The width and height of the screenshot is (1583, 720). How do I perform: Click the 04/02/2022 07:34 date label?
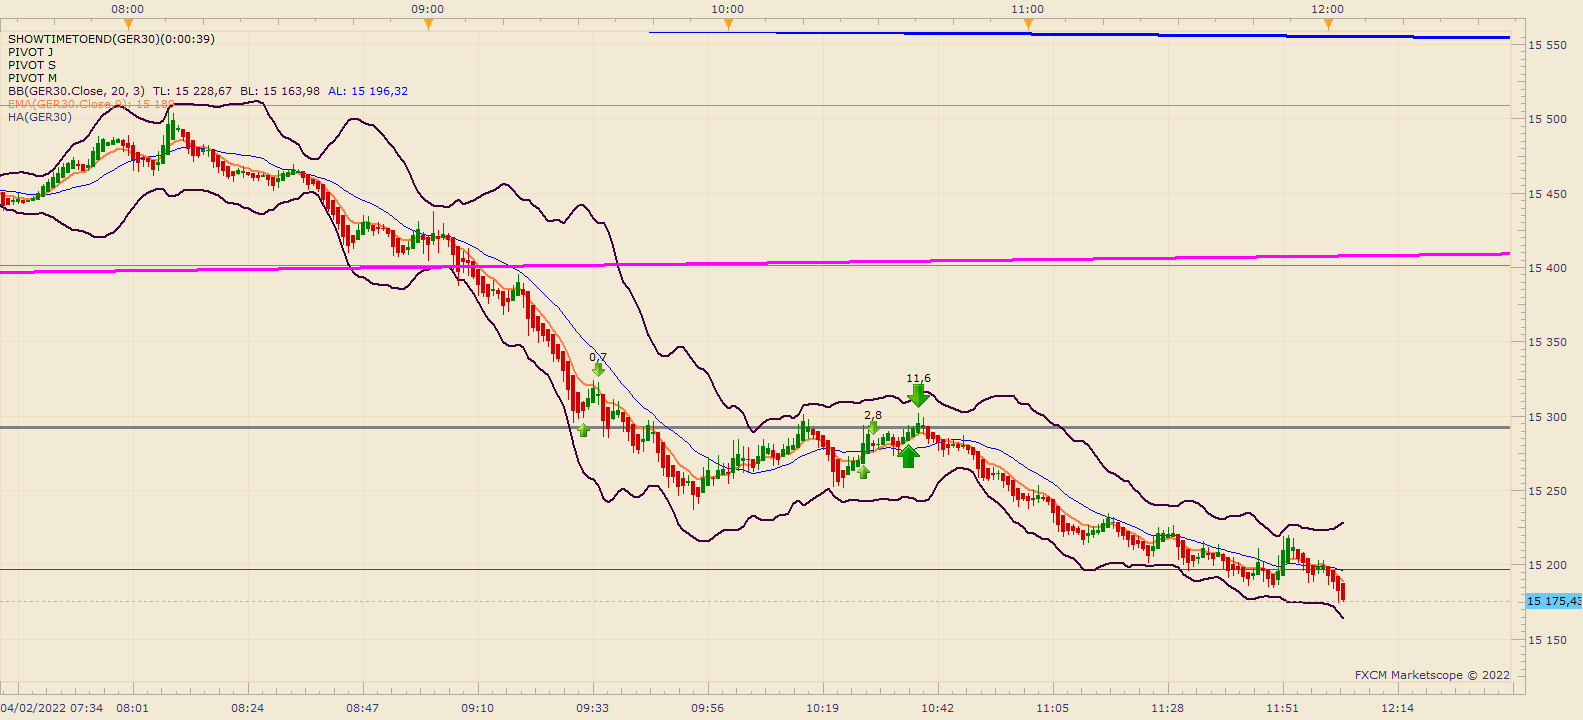[x=52, y=708]
